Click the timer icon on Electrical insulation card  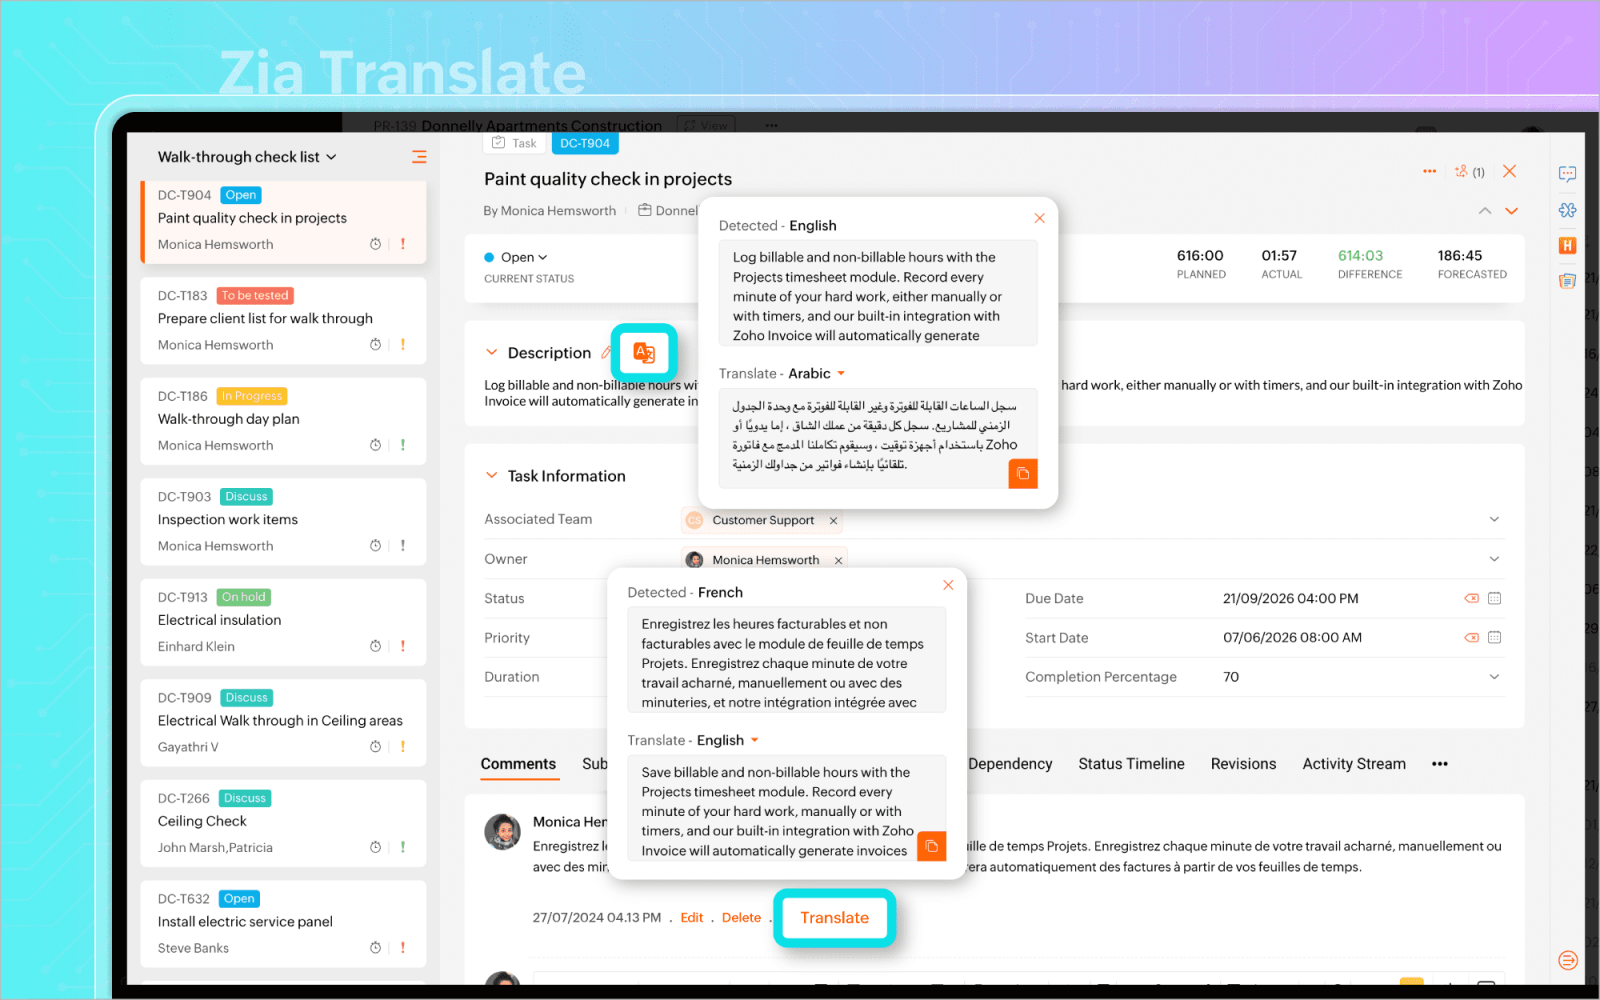(375, 646)
